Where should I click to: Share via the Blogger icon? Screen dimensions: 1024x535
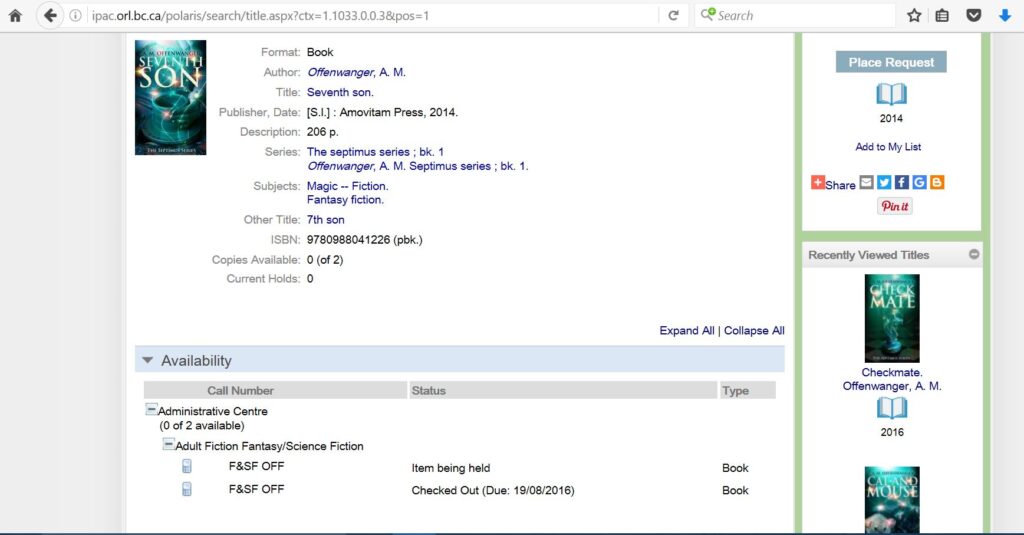[936, 183]
